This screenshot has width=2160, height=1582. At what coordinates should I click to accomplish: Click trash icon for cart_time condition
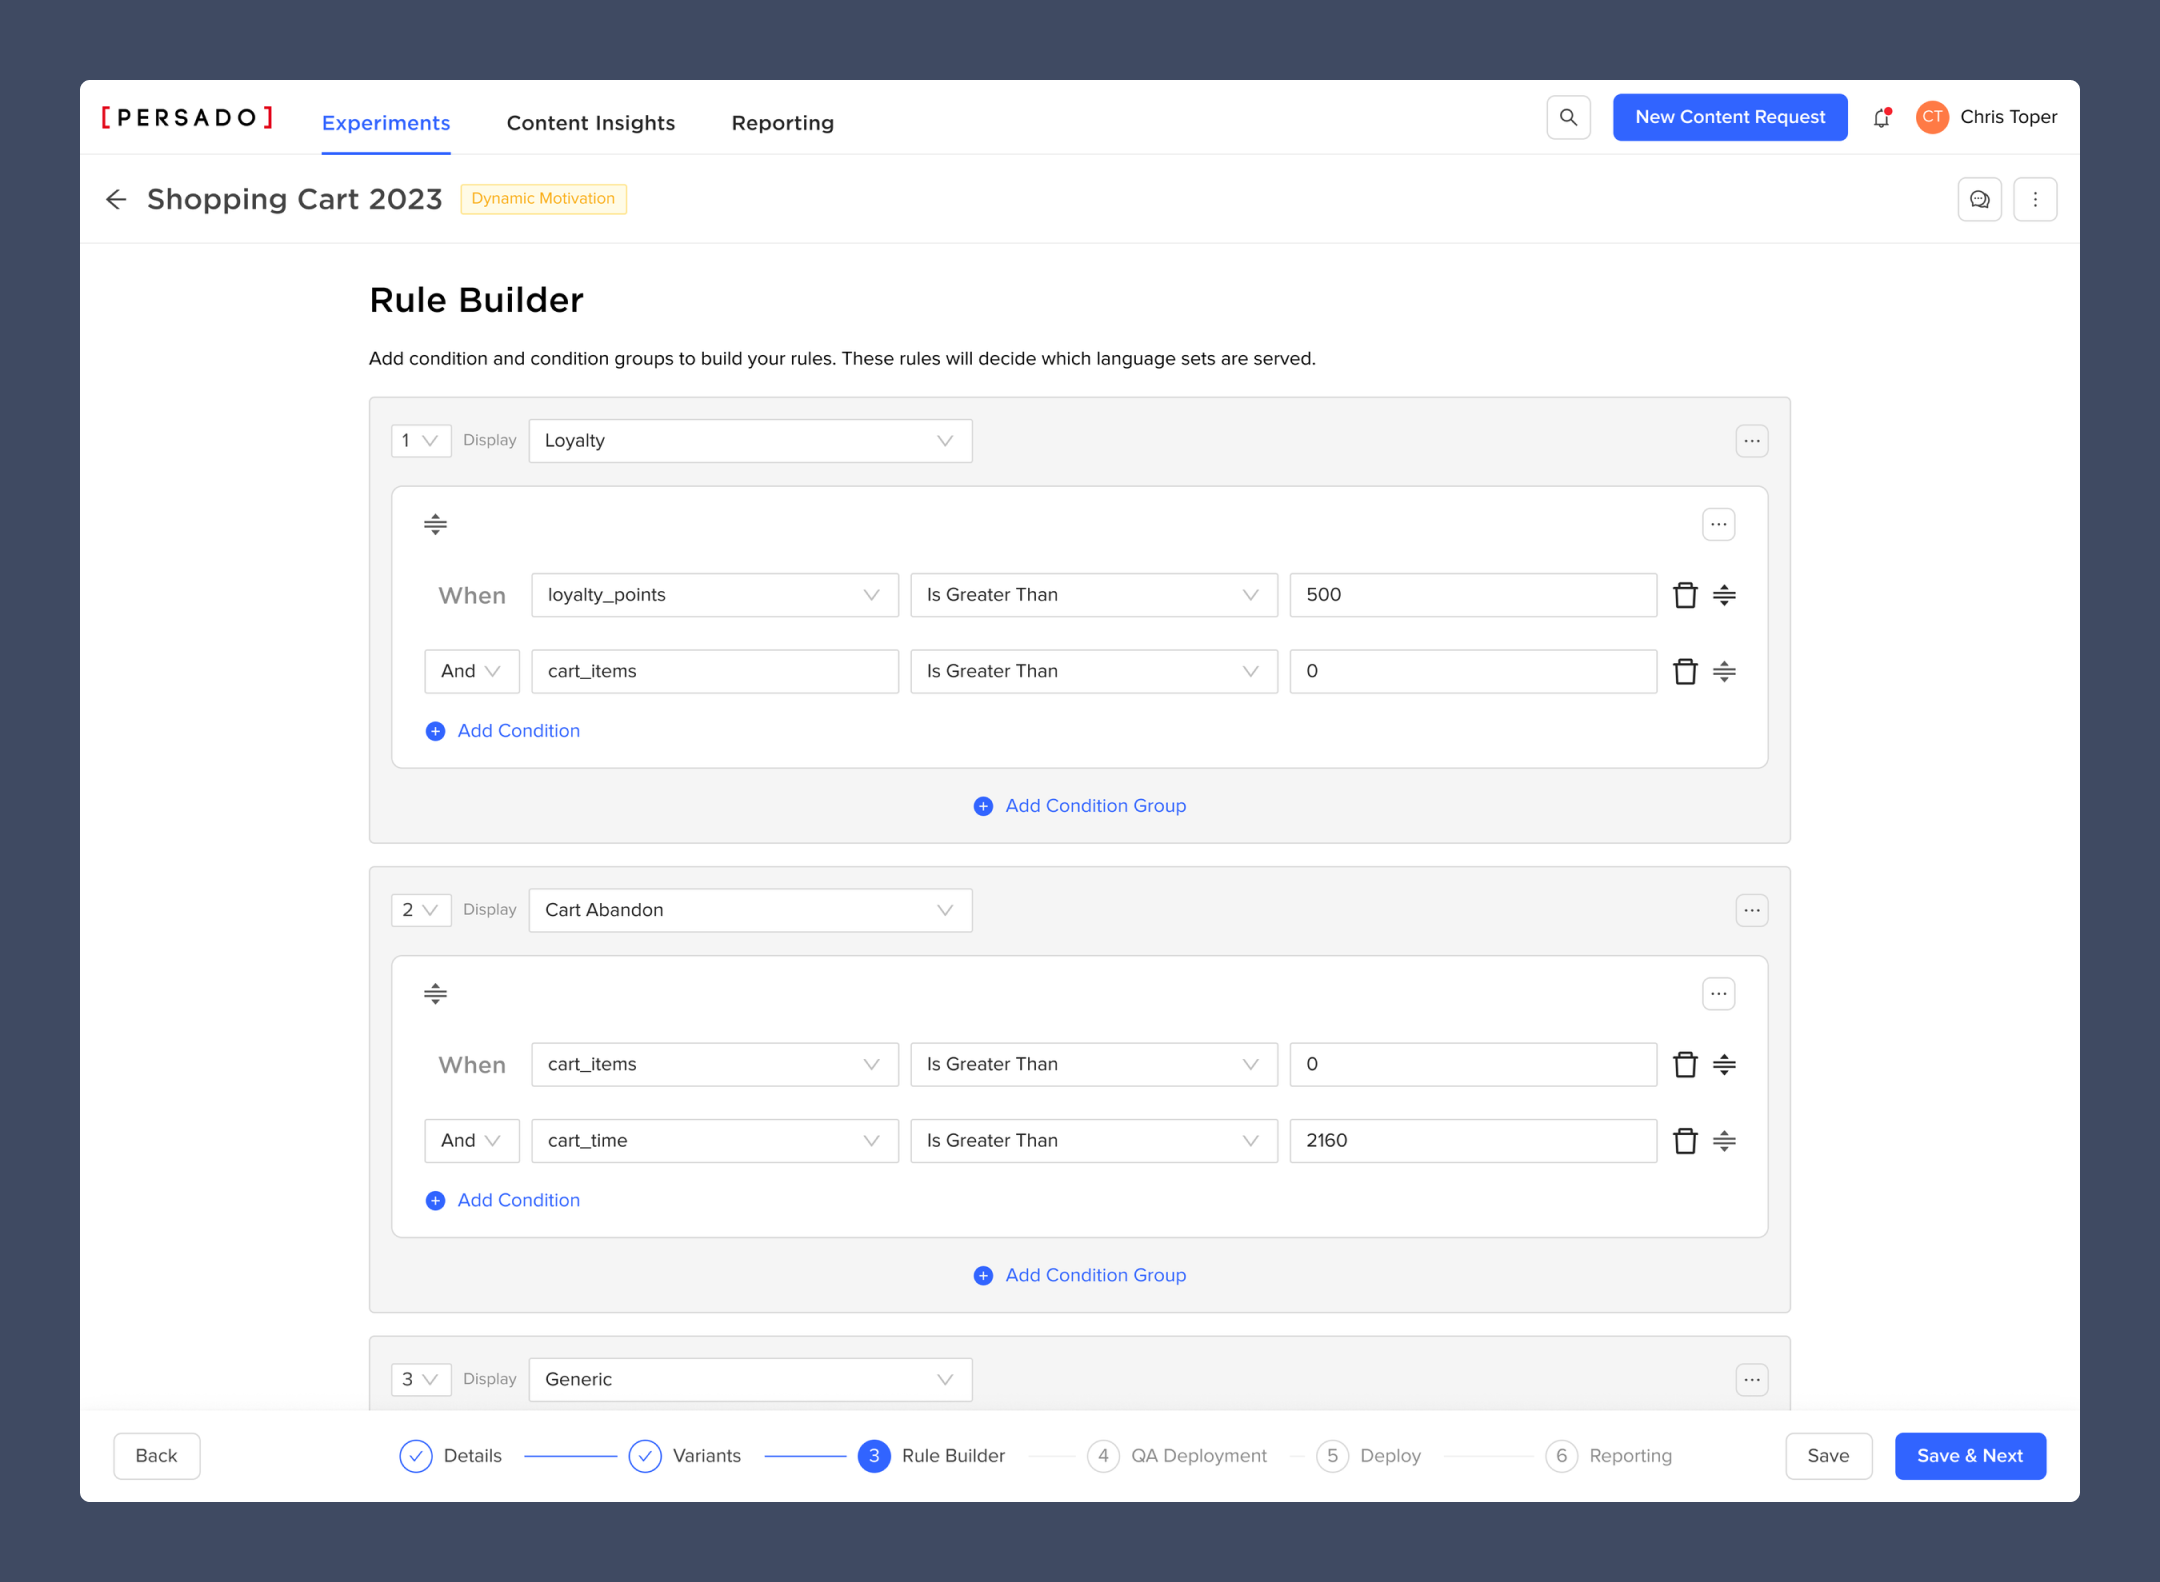coord(1685,1141)
